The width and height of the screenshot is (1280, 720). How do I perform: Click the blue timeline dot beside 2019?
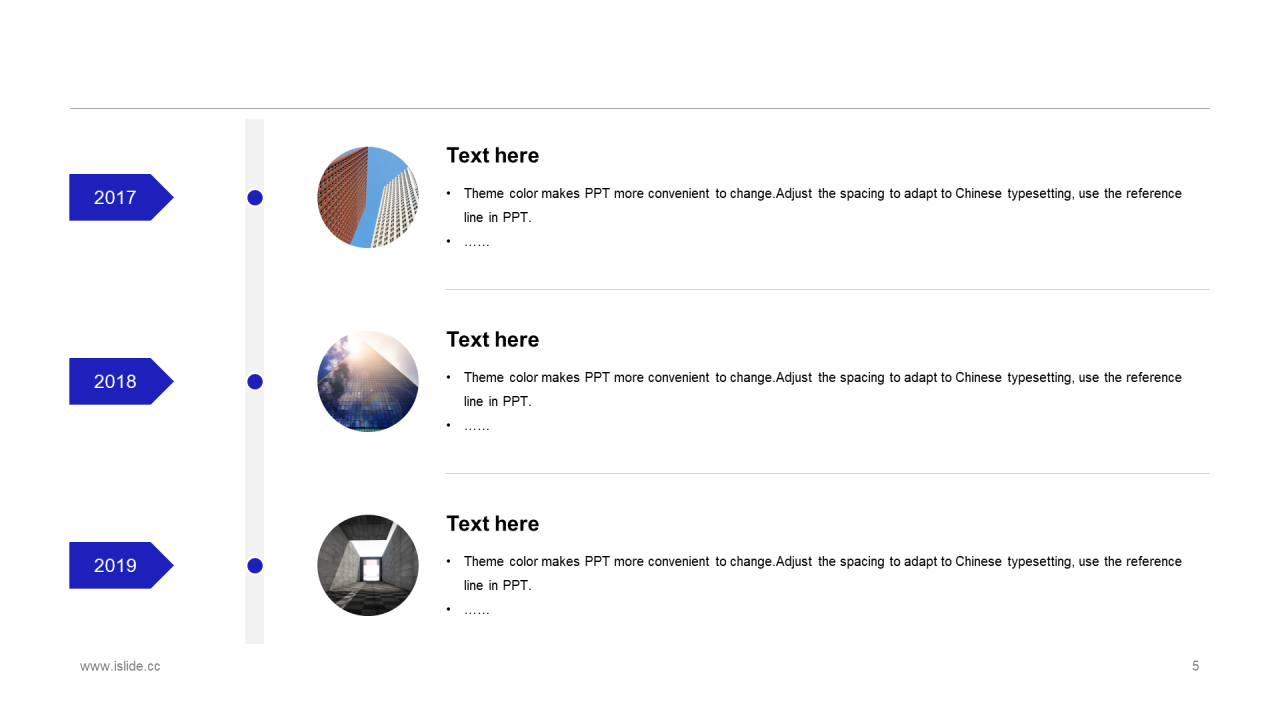coord(255,566)
